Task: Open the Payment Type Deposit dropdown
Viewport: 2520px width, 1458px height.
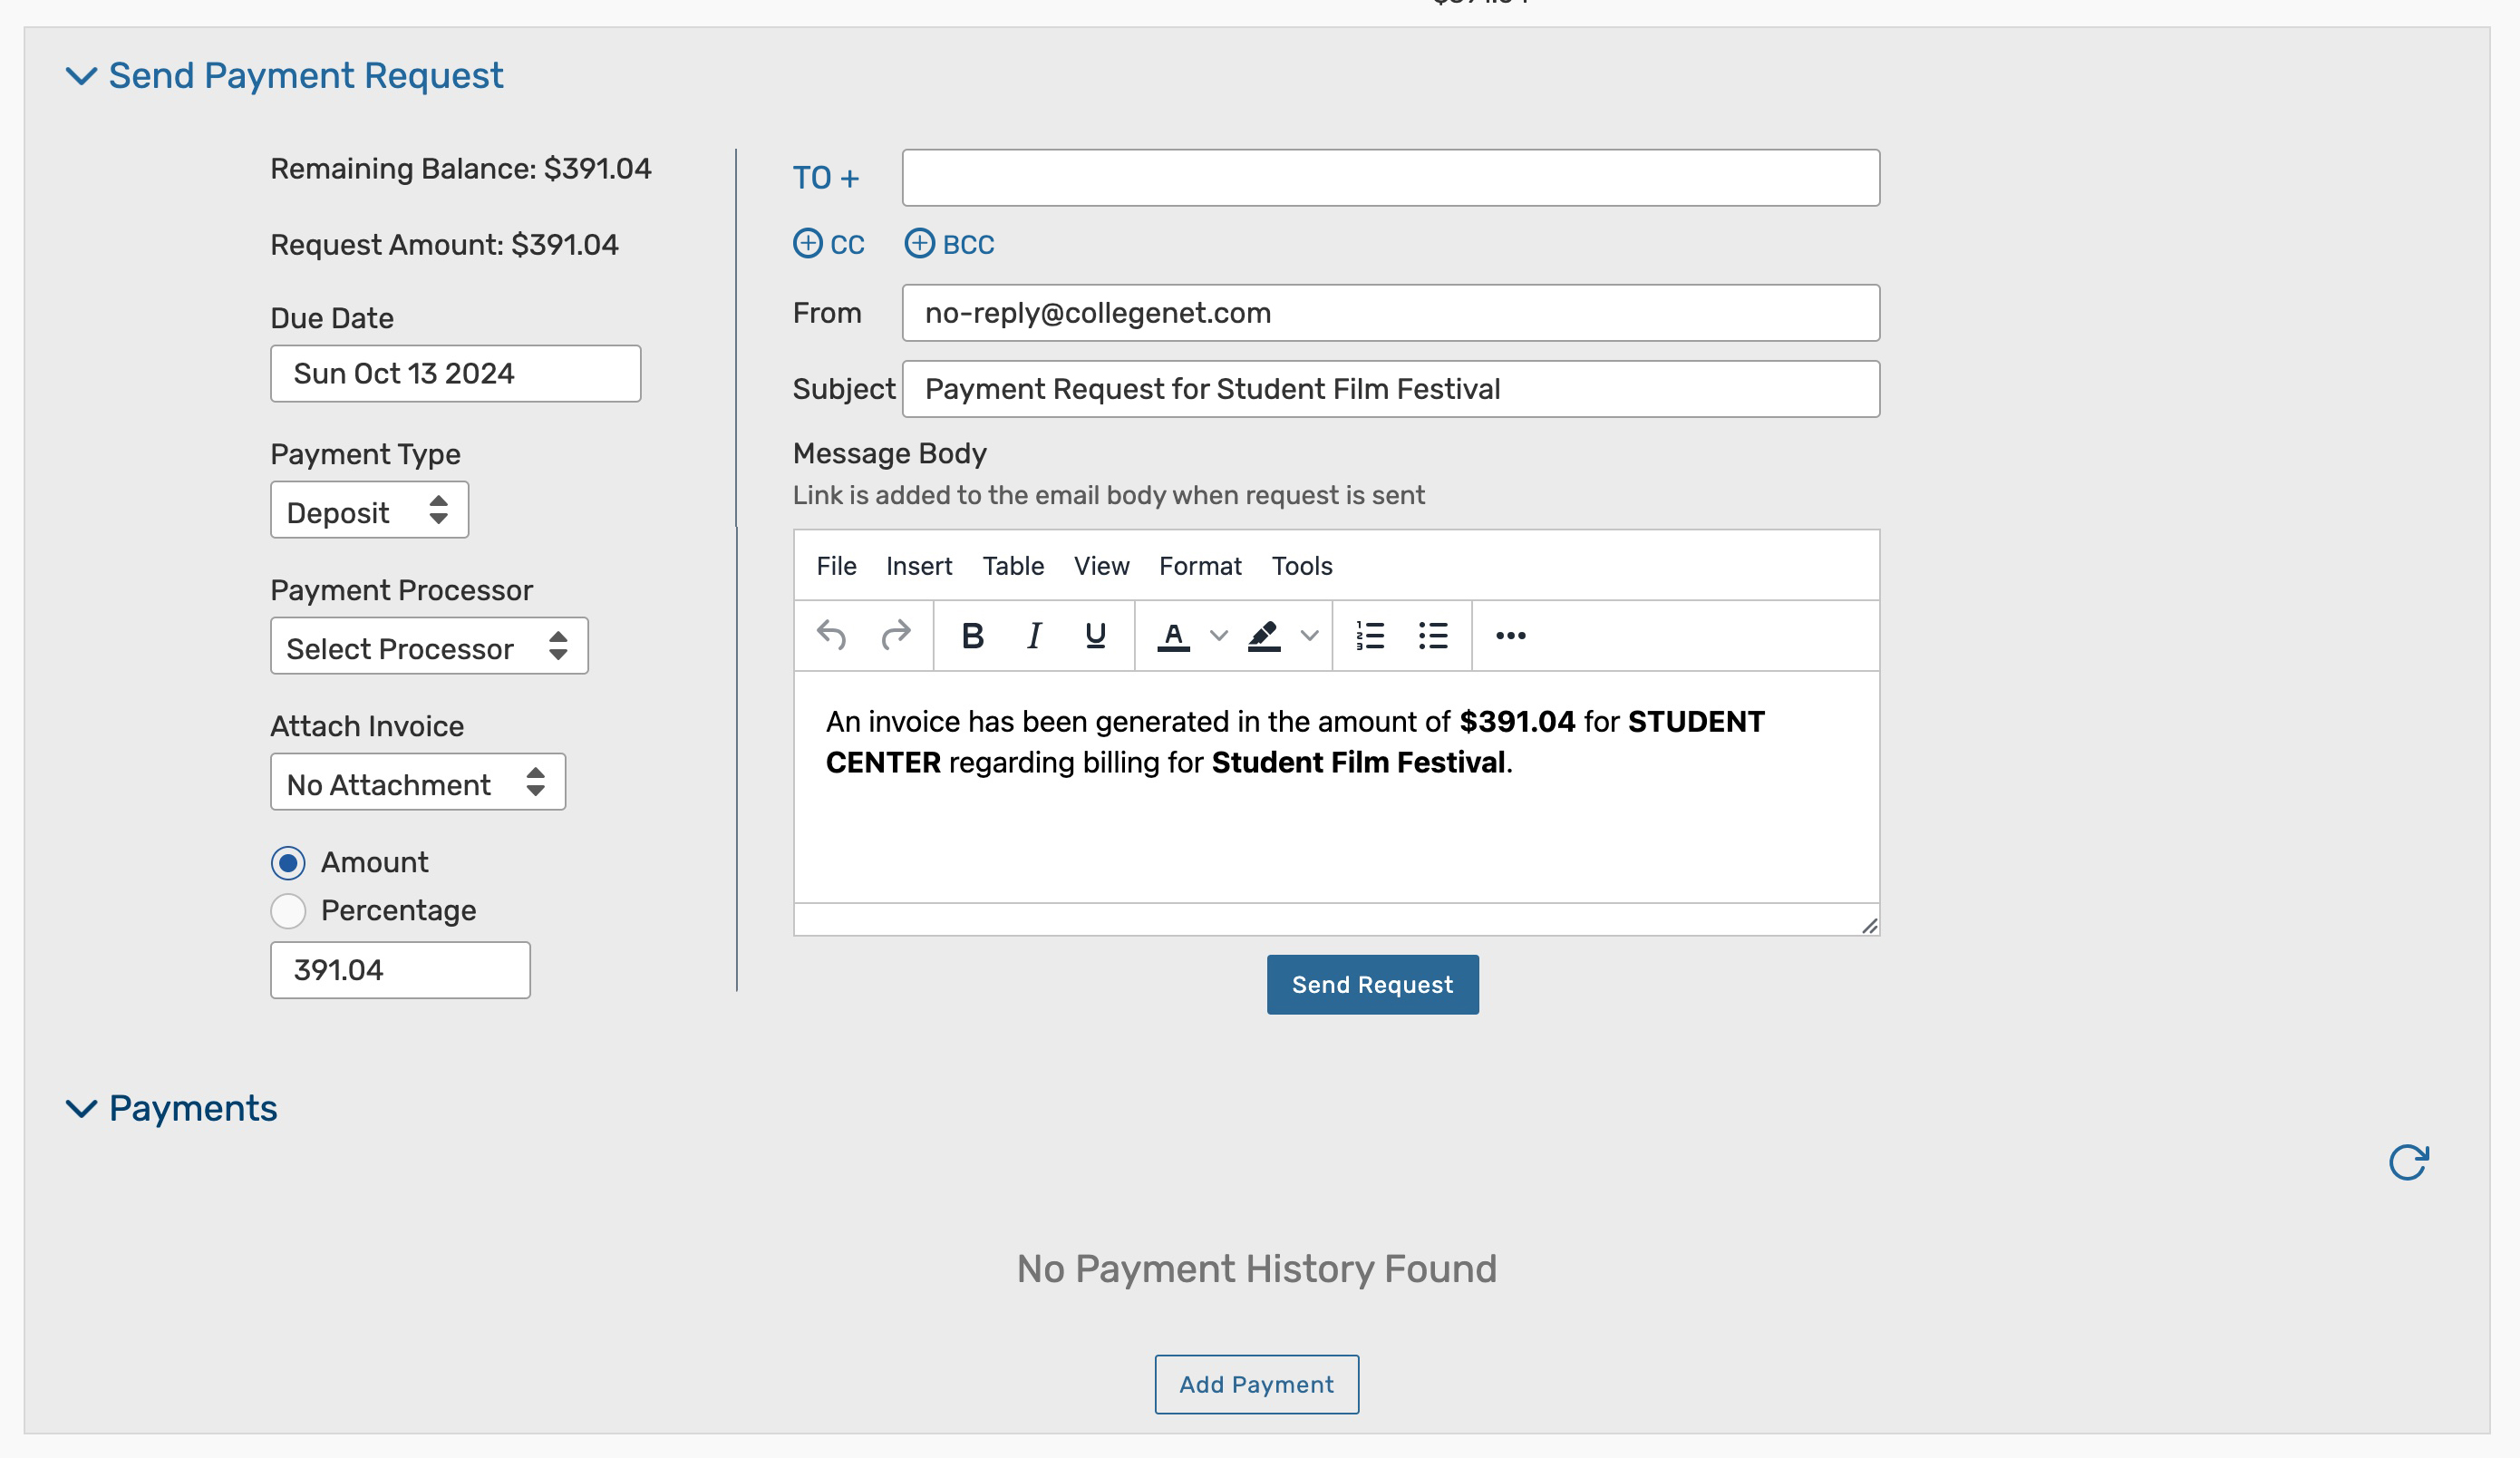Action: pos(369,511)
